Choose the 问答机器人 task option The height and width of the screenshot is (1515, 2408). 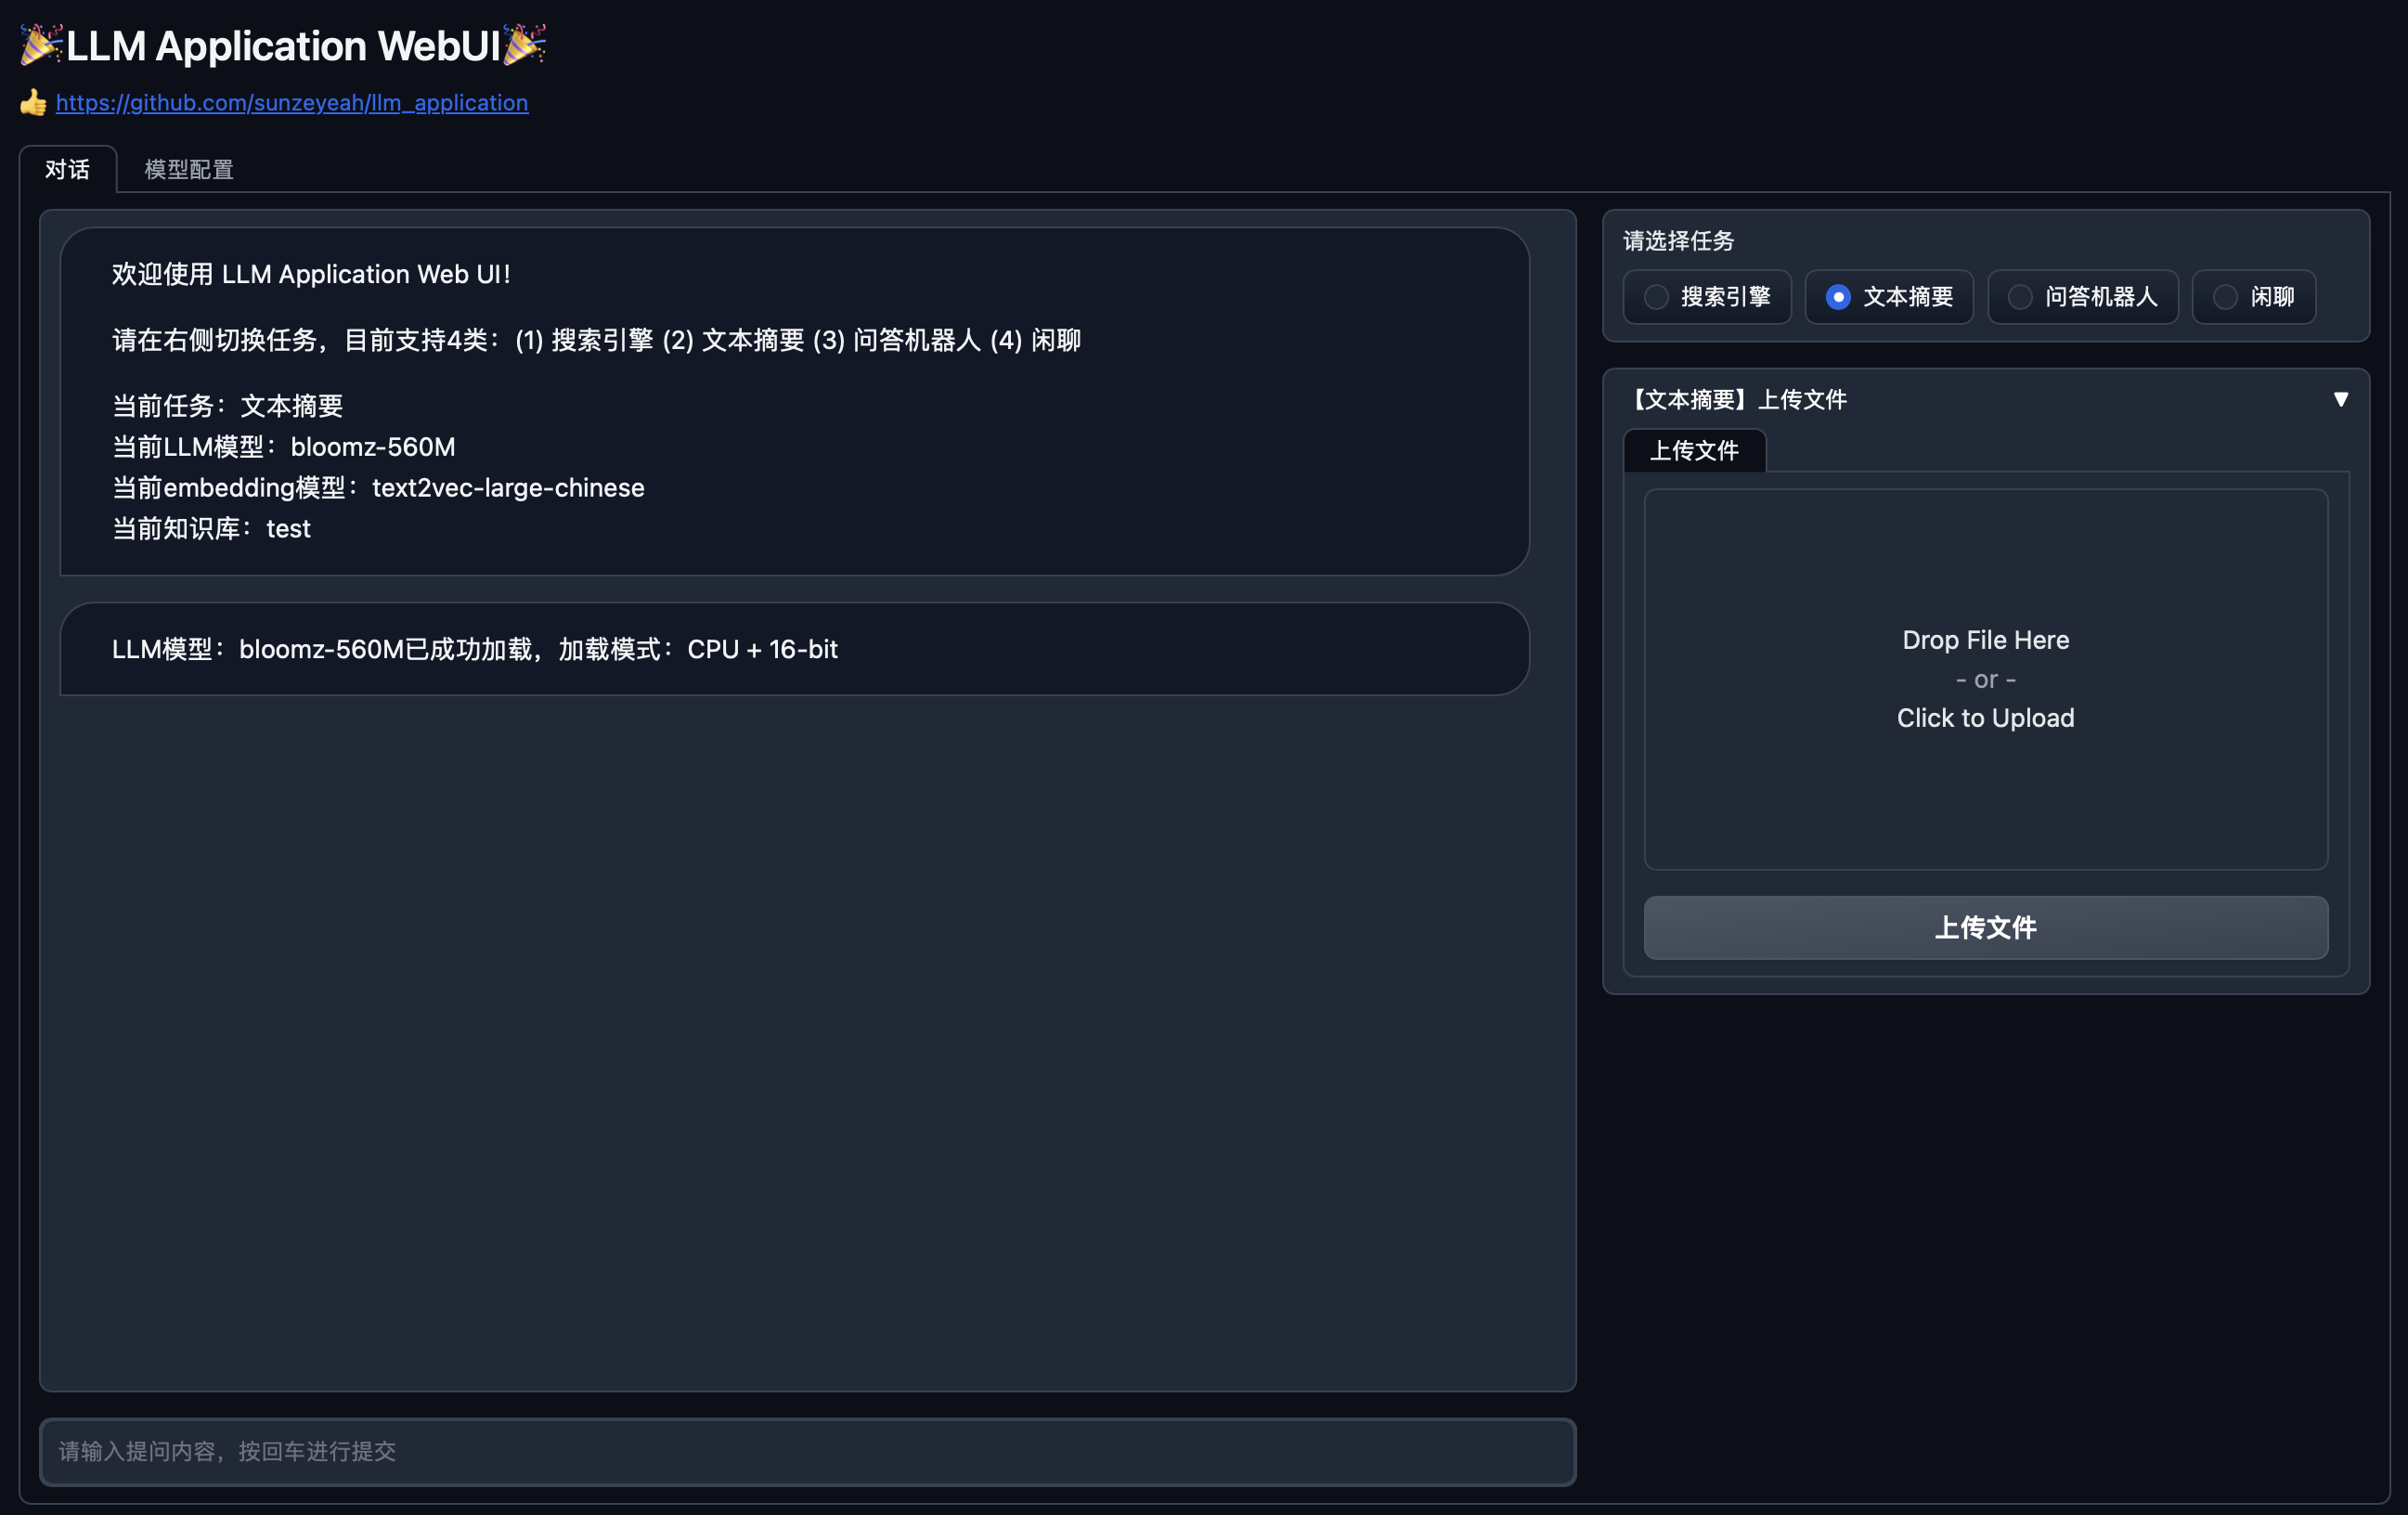[x=2020, y=297]
